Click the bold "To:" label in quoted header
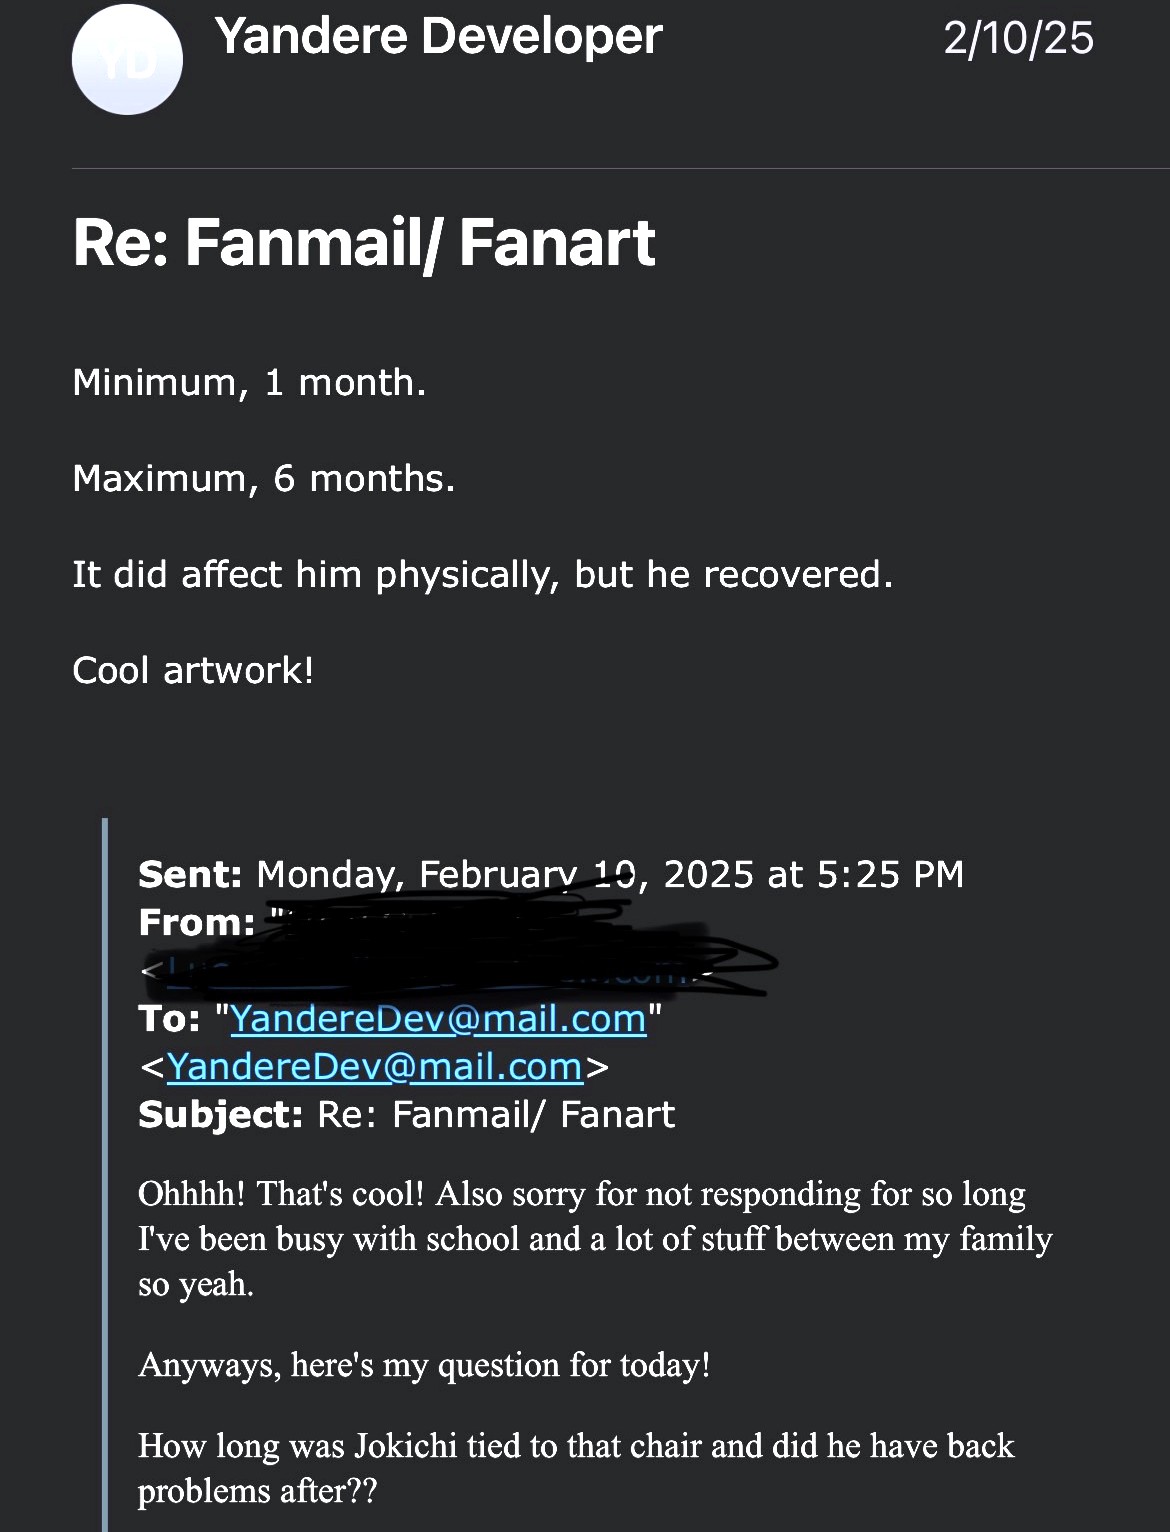The image size is (1170, 1532). pyautogui.click(x=169, y=1018)
